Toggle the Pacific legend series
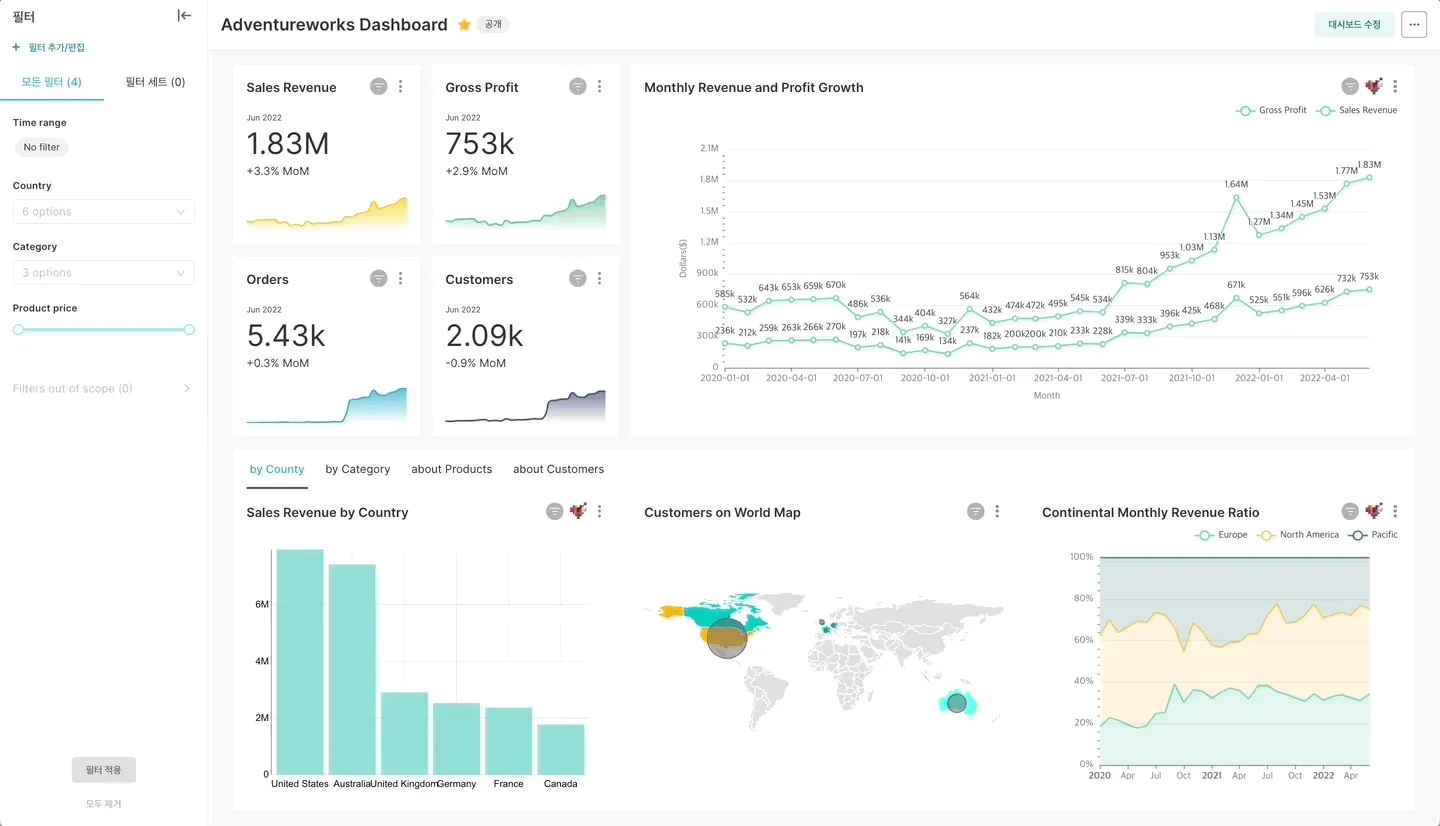This screenshot has height=826, width=1440. click(1373, 535)
